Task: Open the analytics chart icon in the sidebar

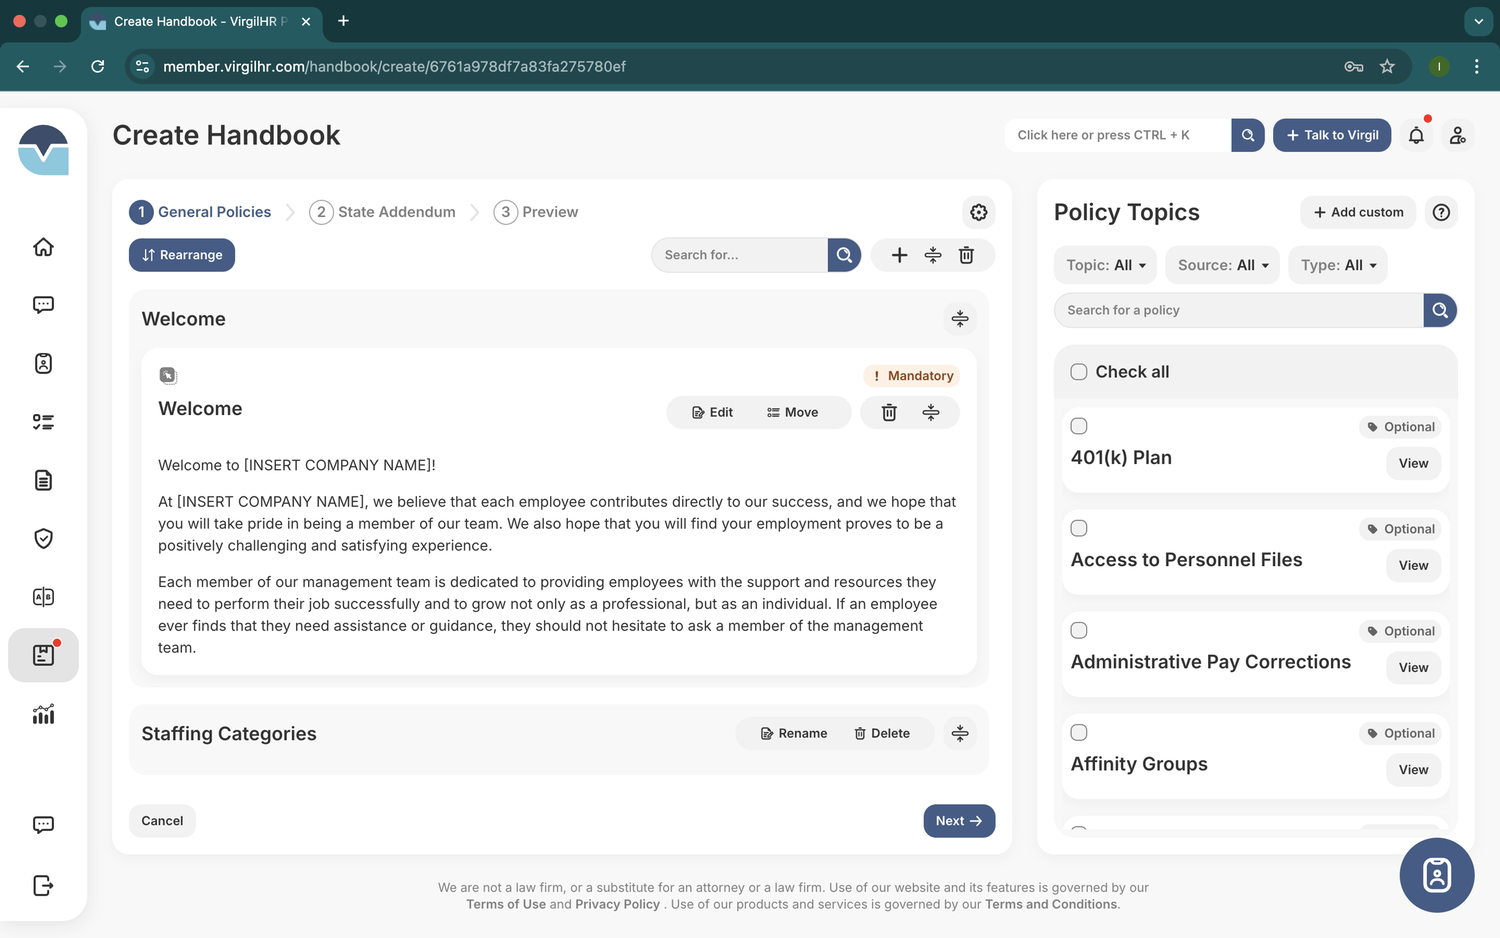Action: click(43, 714)
